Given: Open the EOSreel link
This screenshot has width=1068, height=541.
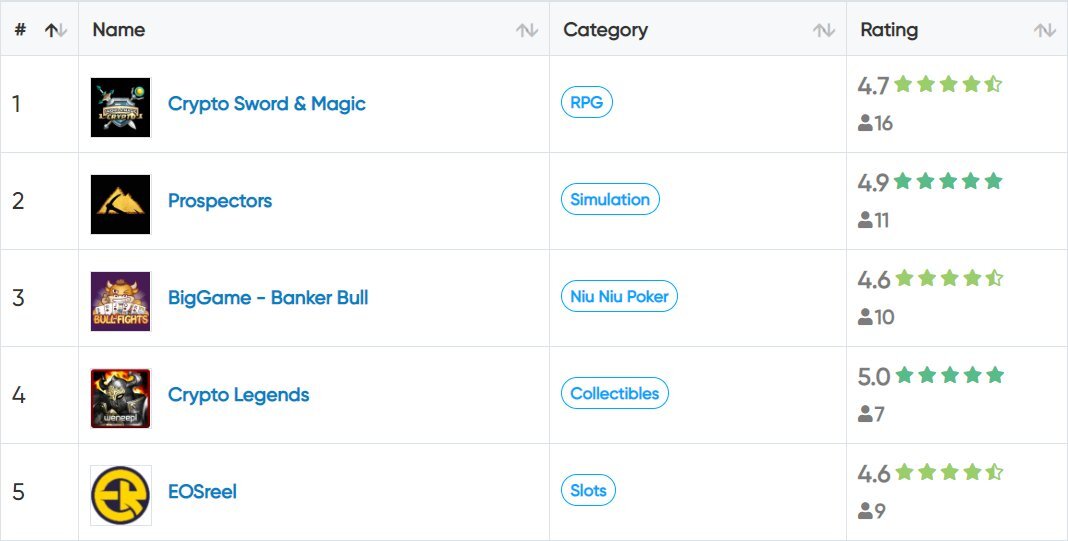Looking at the screenshot, I should point(202,492).
